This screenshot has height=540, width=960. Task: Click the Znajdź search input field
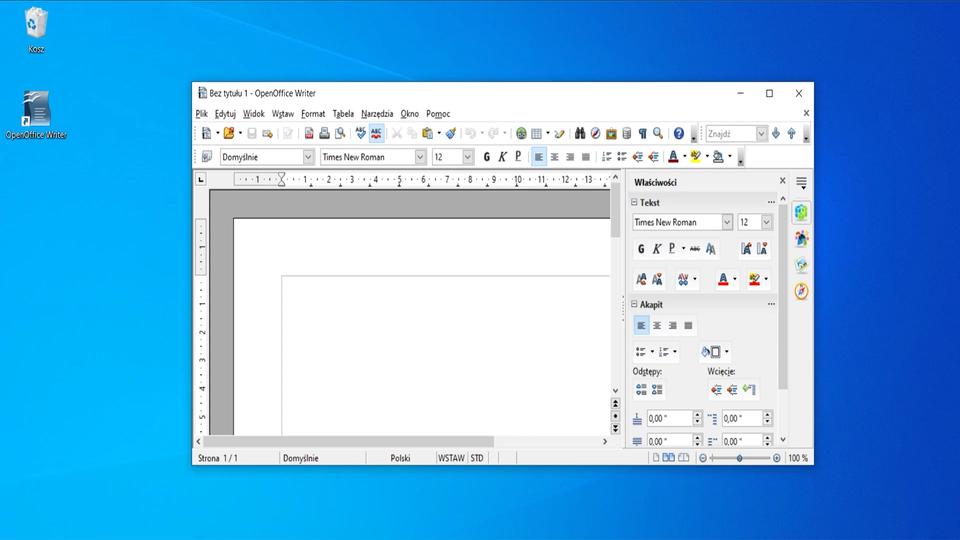pyautogui.click(x=729, y=133)
